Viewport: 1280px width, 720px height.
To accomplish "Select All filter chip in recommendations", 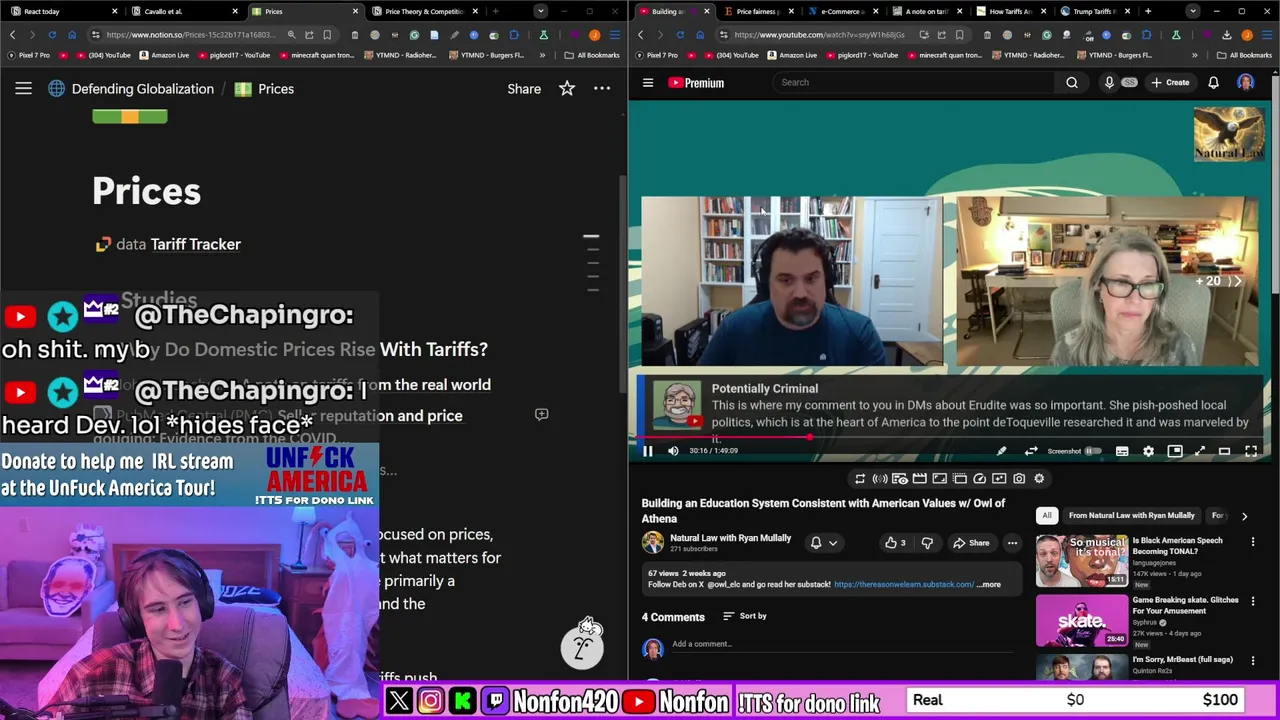I will pyautogui.click(x=1046, y=516).
